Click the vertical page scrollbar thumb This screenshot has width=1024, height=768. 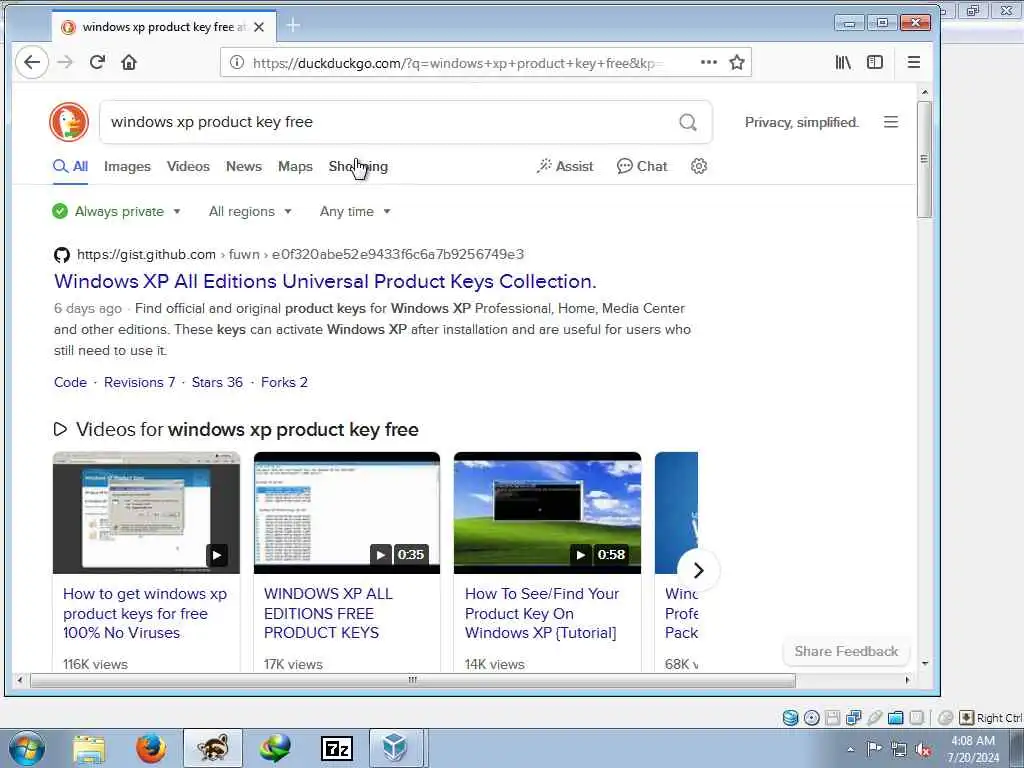point(924,159)
